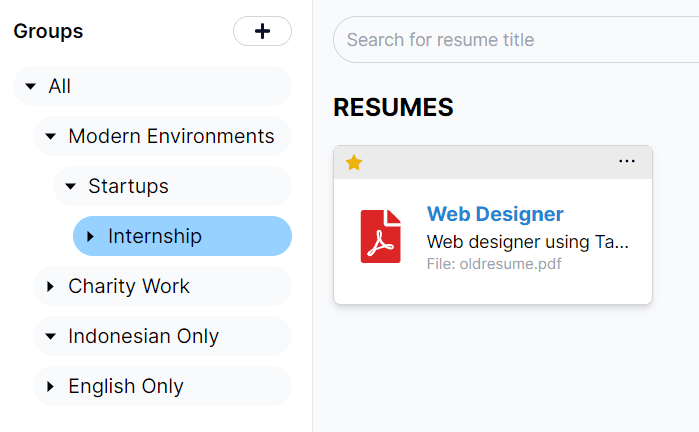Image resolution: width=699 pixels, height=432 pixels.
Task: Select the Charity Work group
Action: point(162,286)
